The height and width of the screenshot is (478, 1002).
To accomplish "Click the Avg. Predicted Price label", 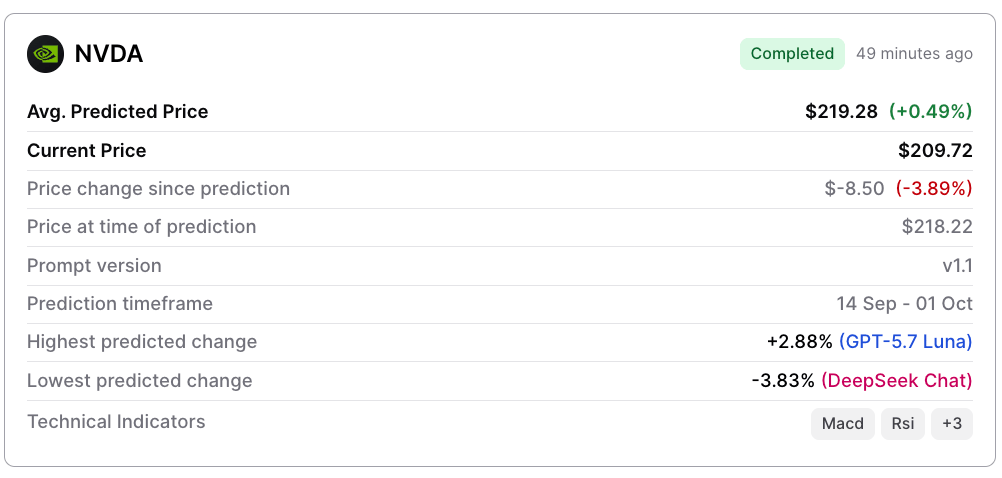I will click(118, 112).
